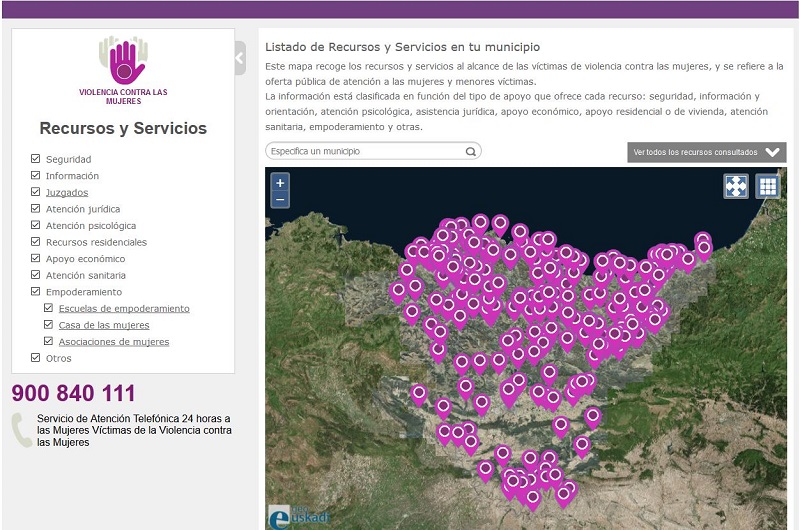Click the full-extent arrows icon on map
Viewport: 800px width, 530px height.
(x=736, y=186)
